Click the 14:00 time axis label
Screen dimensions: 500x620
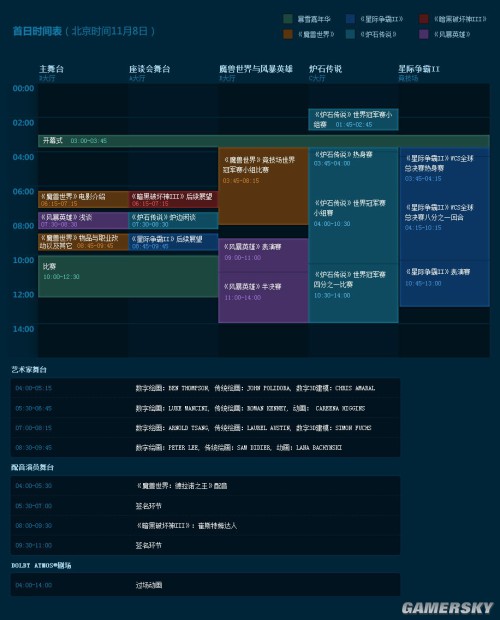point(23,329)
